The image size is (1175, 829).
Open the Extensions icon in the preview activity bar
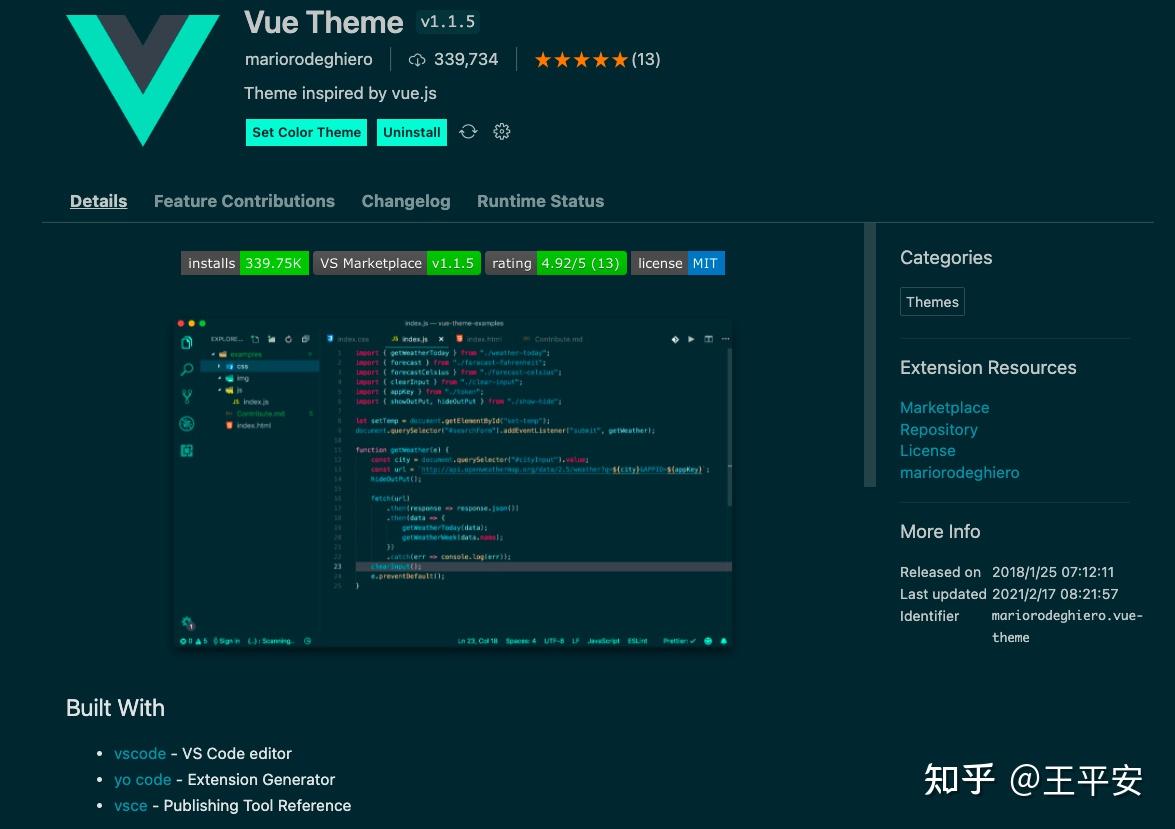186,448
